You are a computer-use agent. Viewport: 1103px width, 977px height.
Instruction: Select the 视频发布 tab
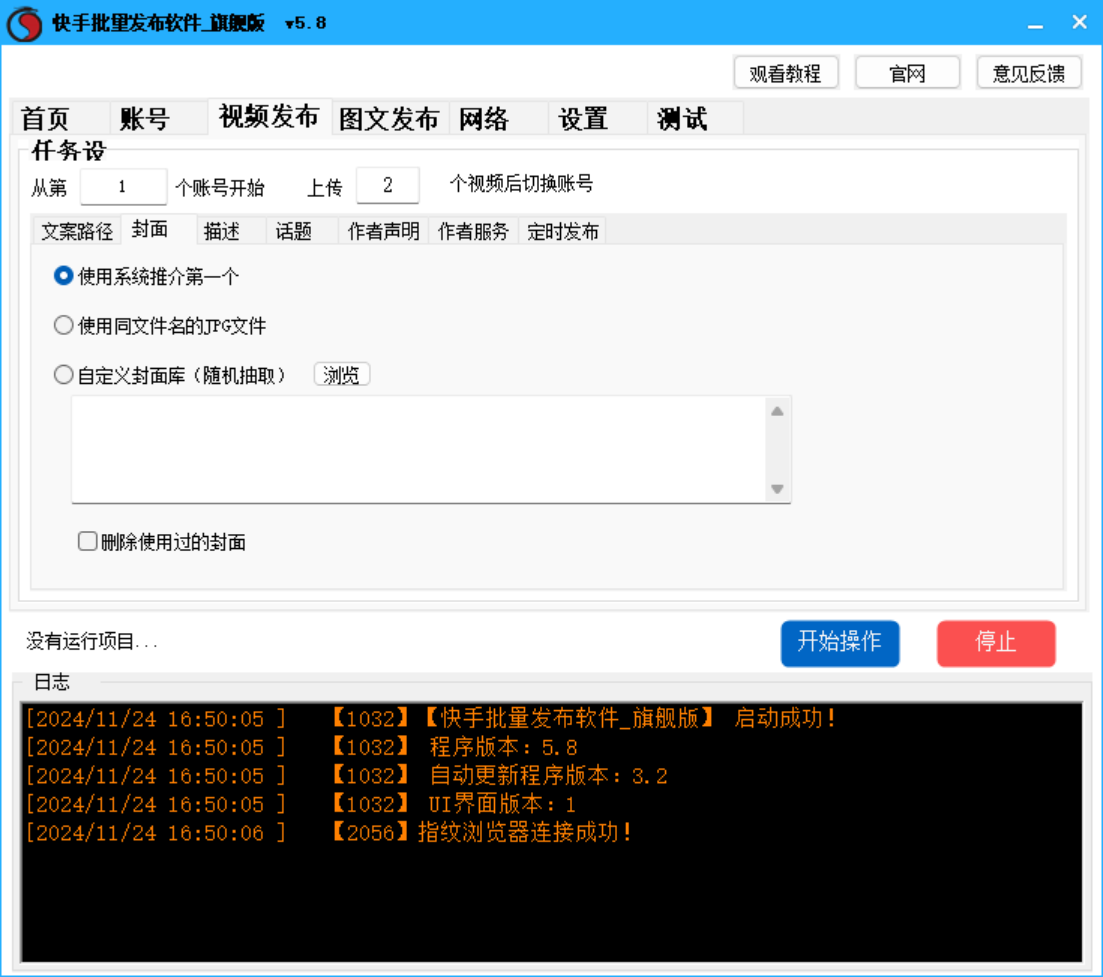(x=269, y=116)
